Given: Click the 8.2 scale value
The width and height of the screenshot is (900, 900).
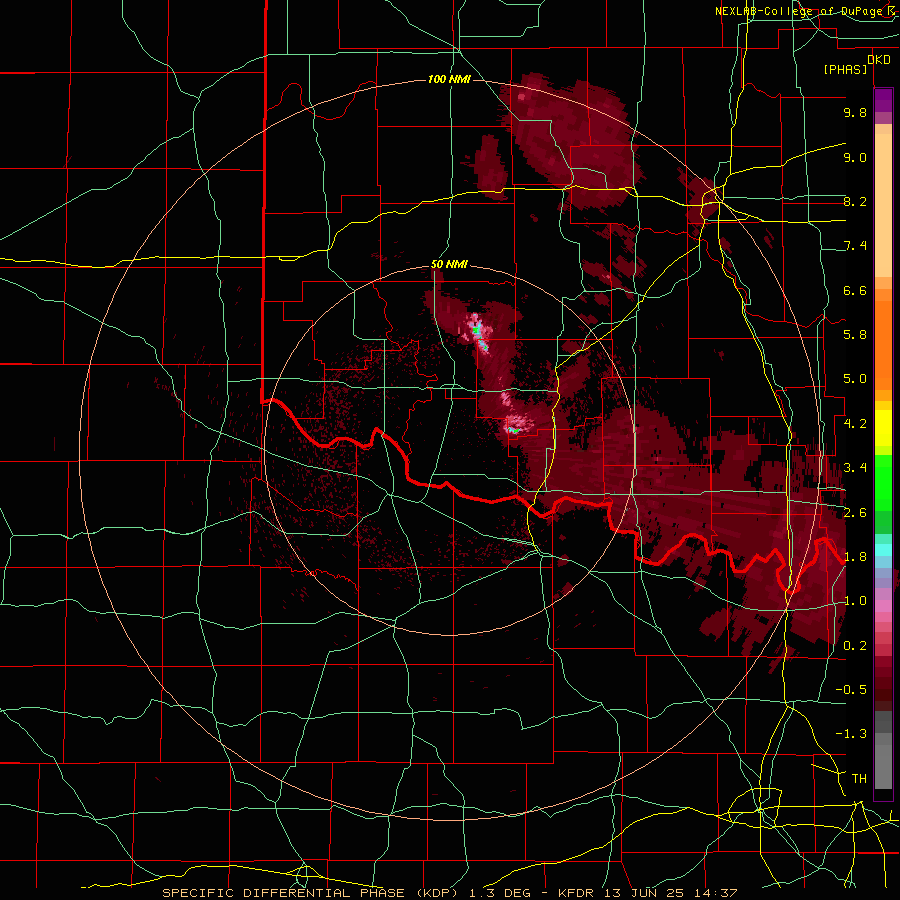Looking at the screenshot, I should [x=855, y=201].
